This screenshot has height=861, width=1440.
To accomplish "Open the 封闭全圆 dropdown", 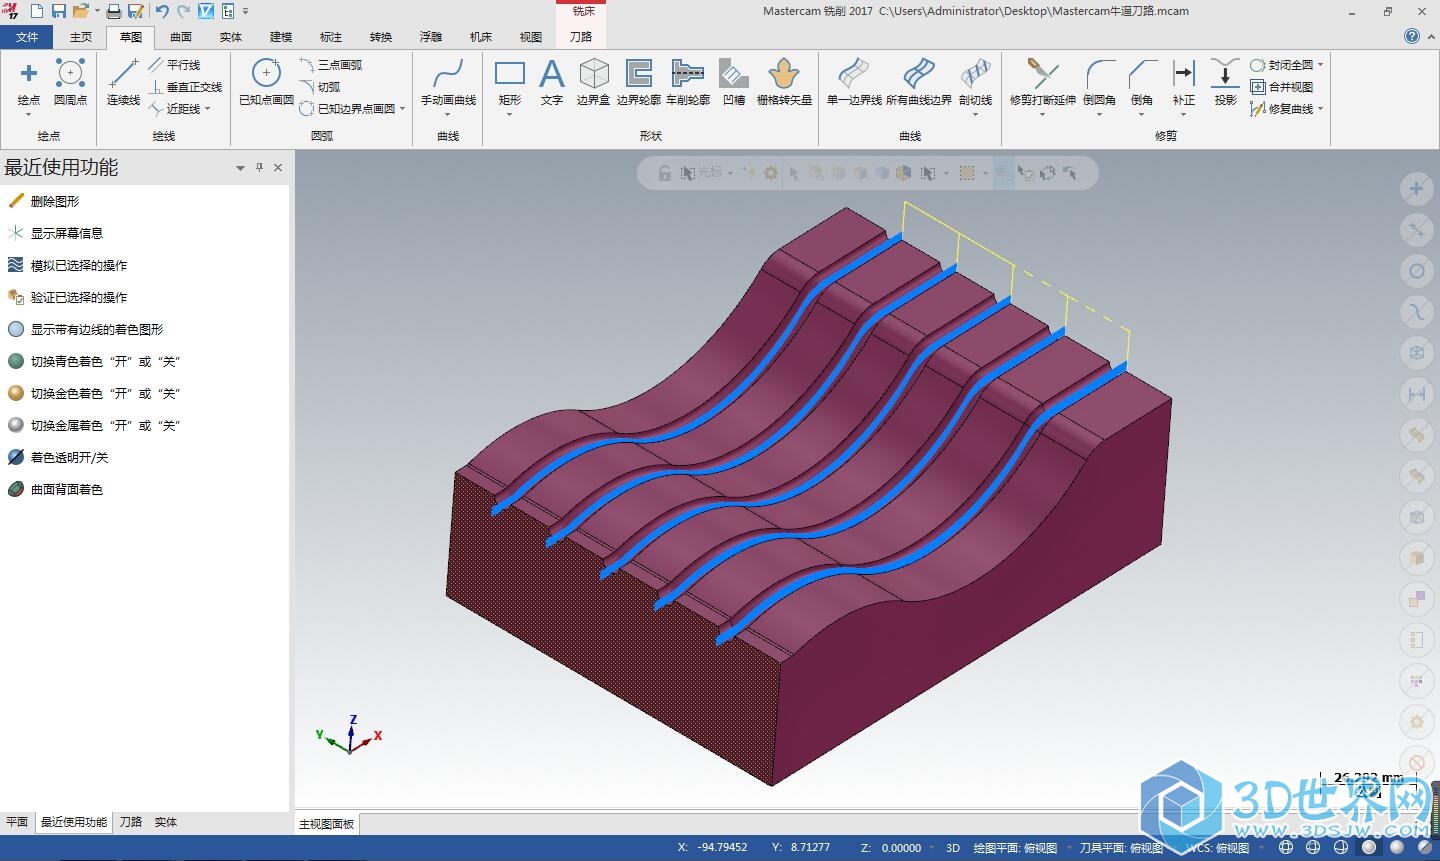I will [x=1320, y=65].
